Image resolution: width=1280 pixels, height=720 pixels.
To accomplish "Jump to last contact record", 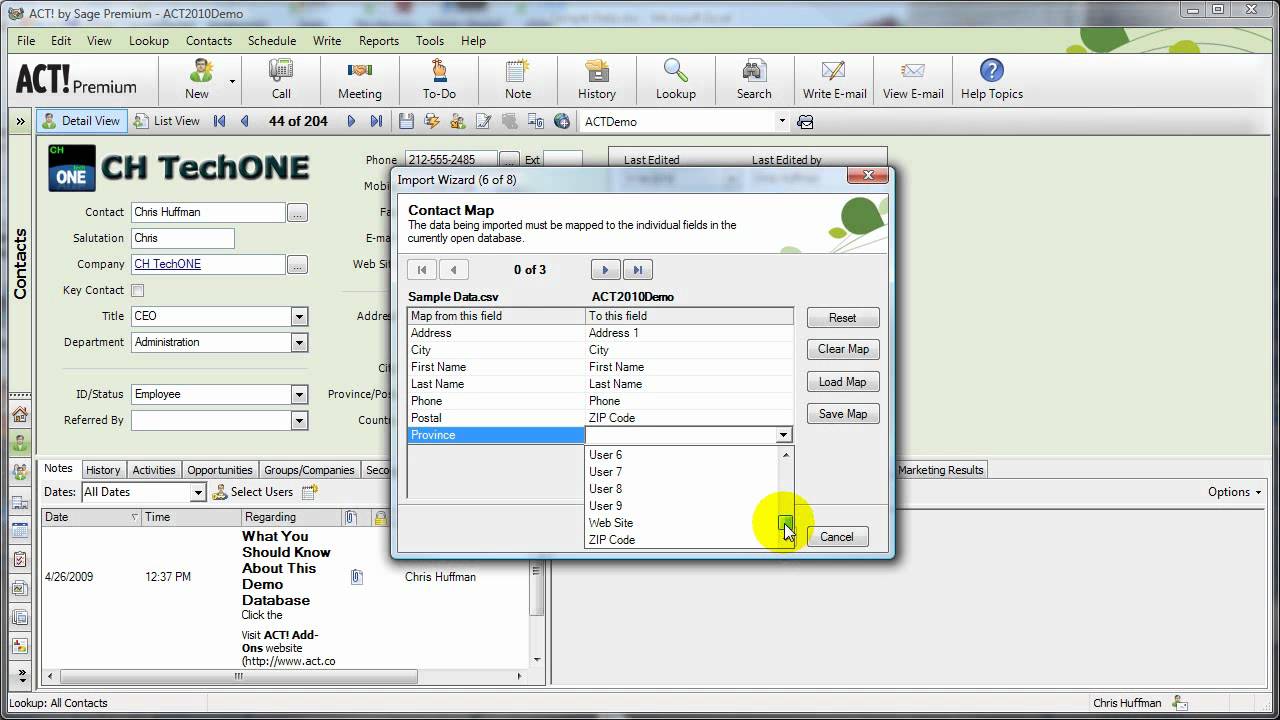I will click(x=376, y=121).
